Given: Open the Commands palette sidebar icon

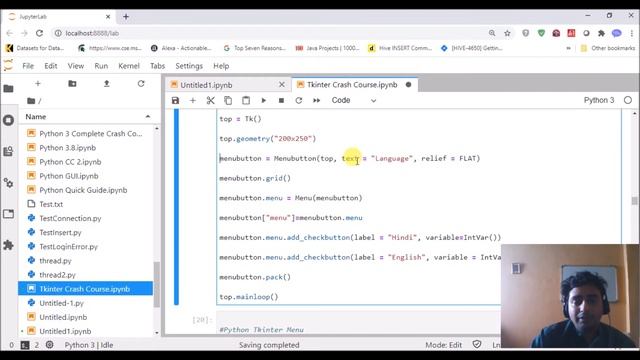Looking at the screenshot, I should [9, 151].
